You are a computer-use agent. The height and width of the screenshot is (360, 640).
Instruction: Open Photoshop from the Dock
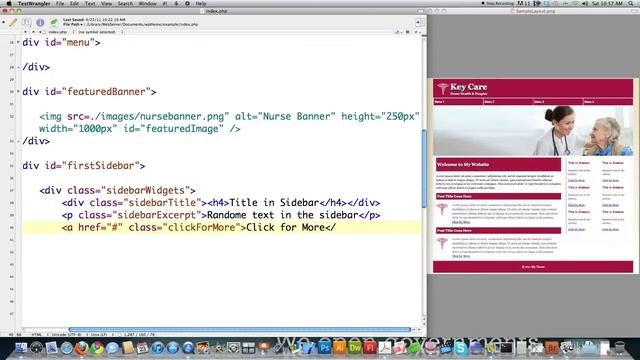click(x=324, y=348)
